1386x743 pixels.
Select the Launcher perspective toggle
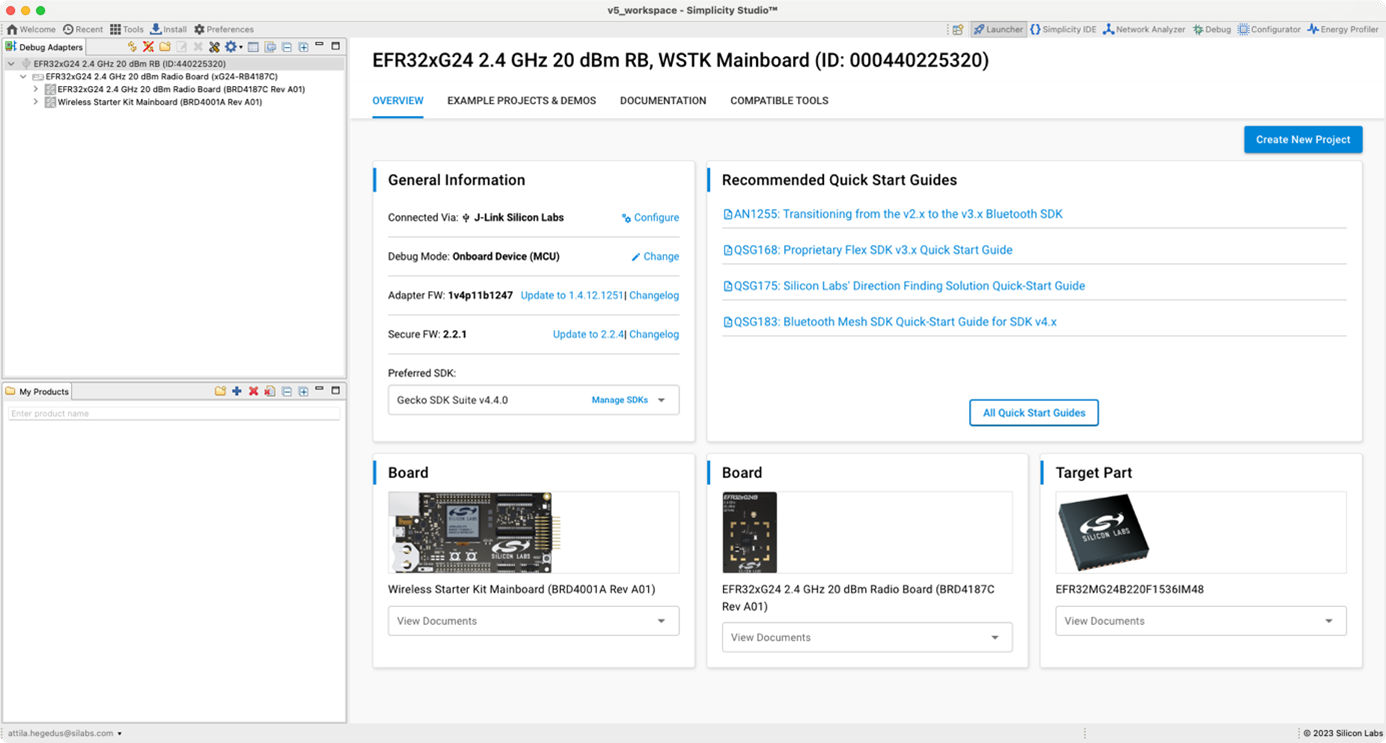(x=998, y=29)
